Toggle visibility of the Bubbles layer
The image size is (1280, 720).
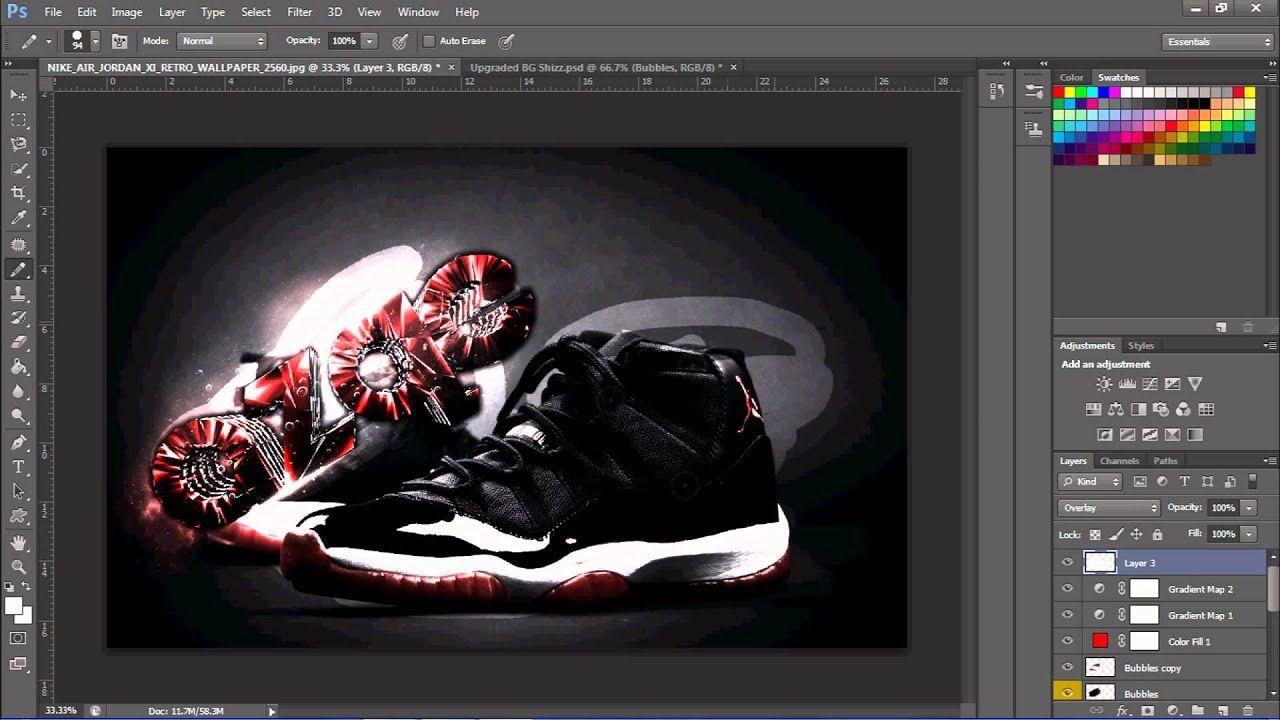click(x=1067, y=693)
